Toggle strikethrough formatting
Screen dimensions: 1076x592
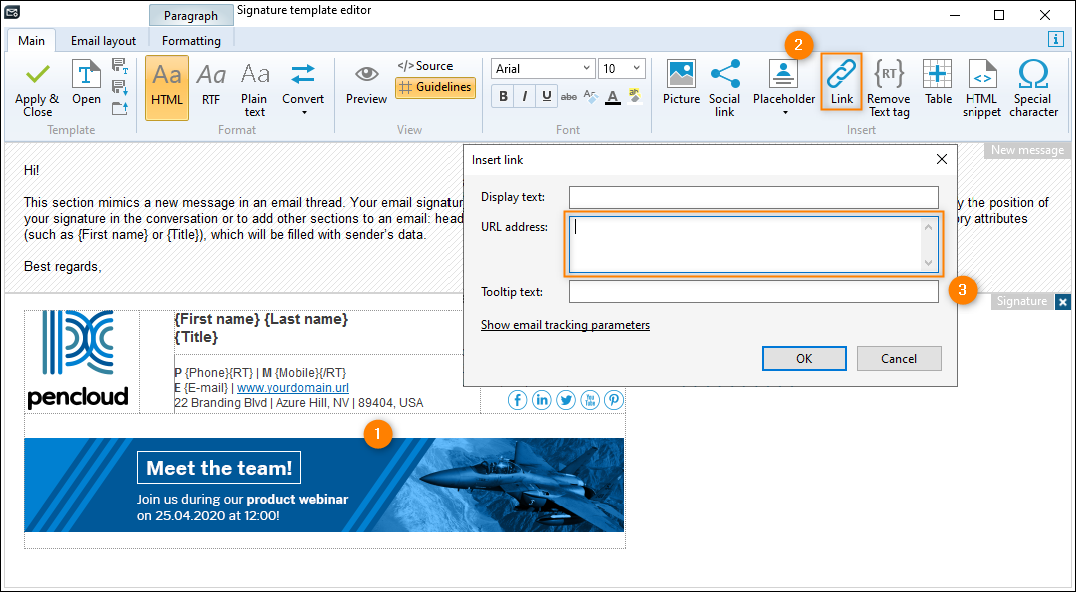(x=569, y=97)
